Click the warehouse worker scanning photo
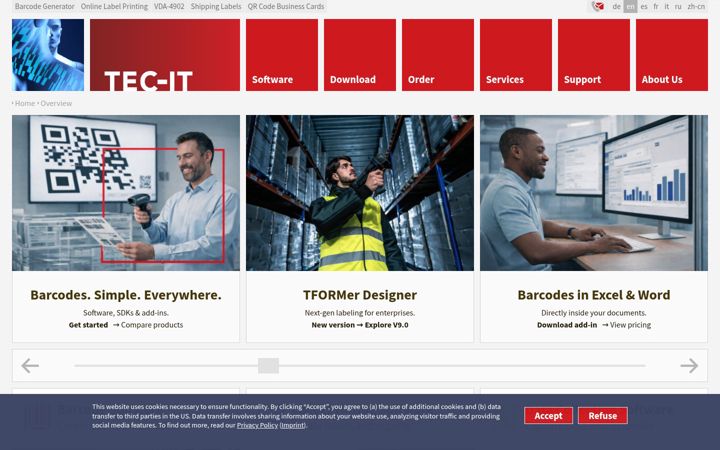The image size is (720, 450). (360, 193)
